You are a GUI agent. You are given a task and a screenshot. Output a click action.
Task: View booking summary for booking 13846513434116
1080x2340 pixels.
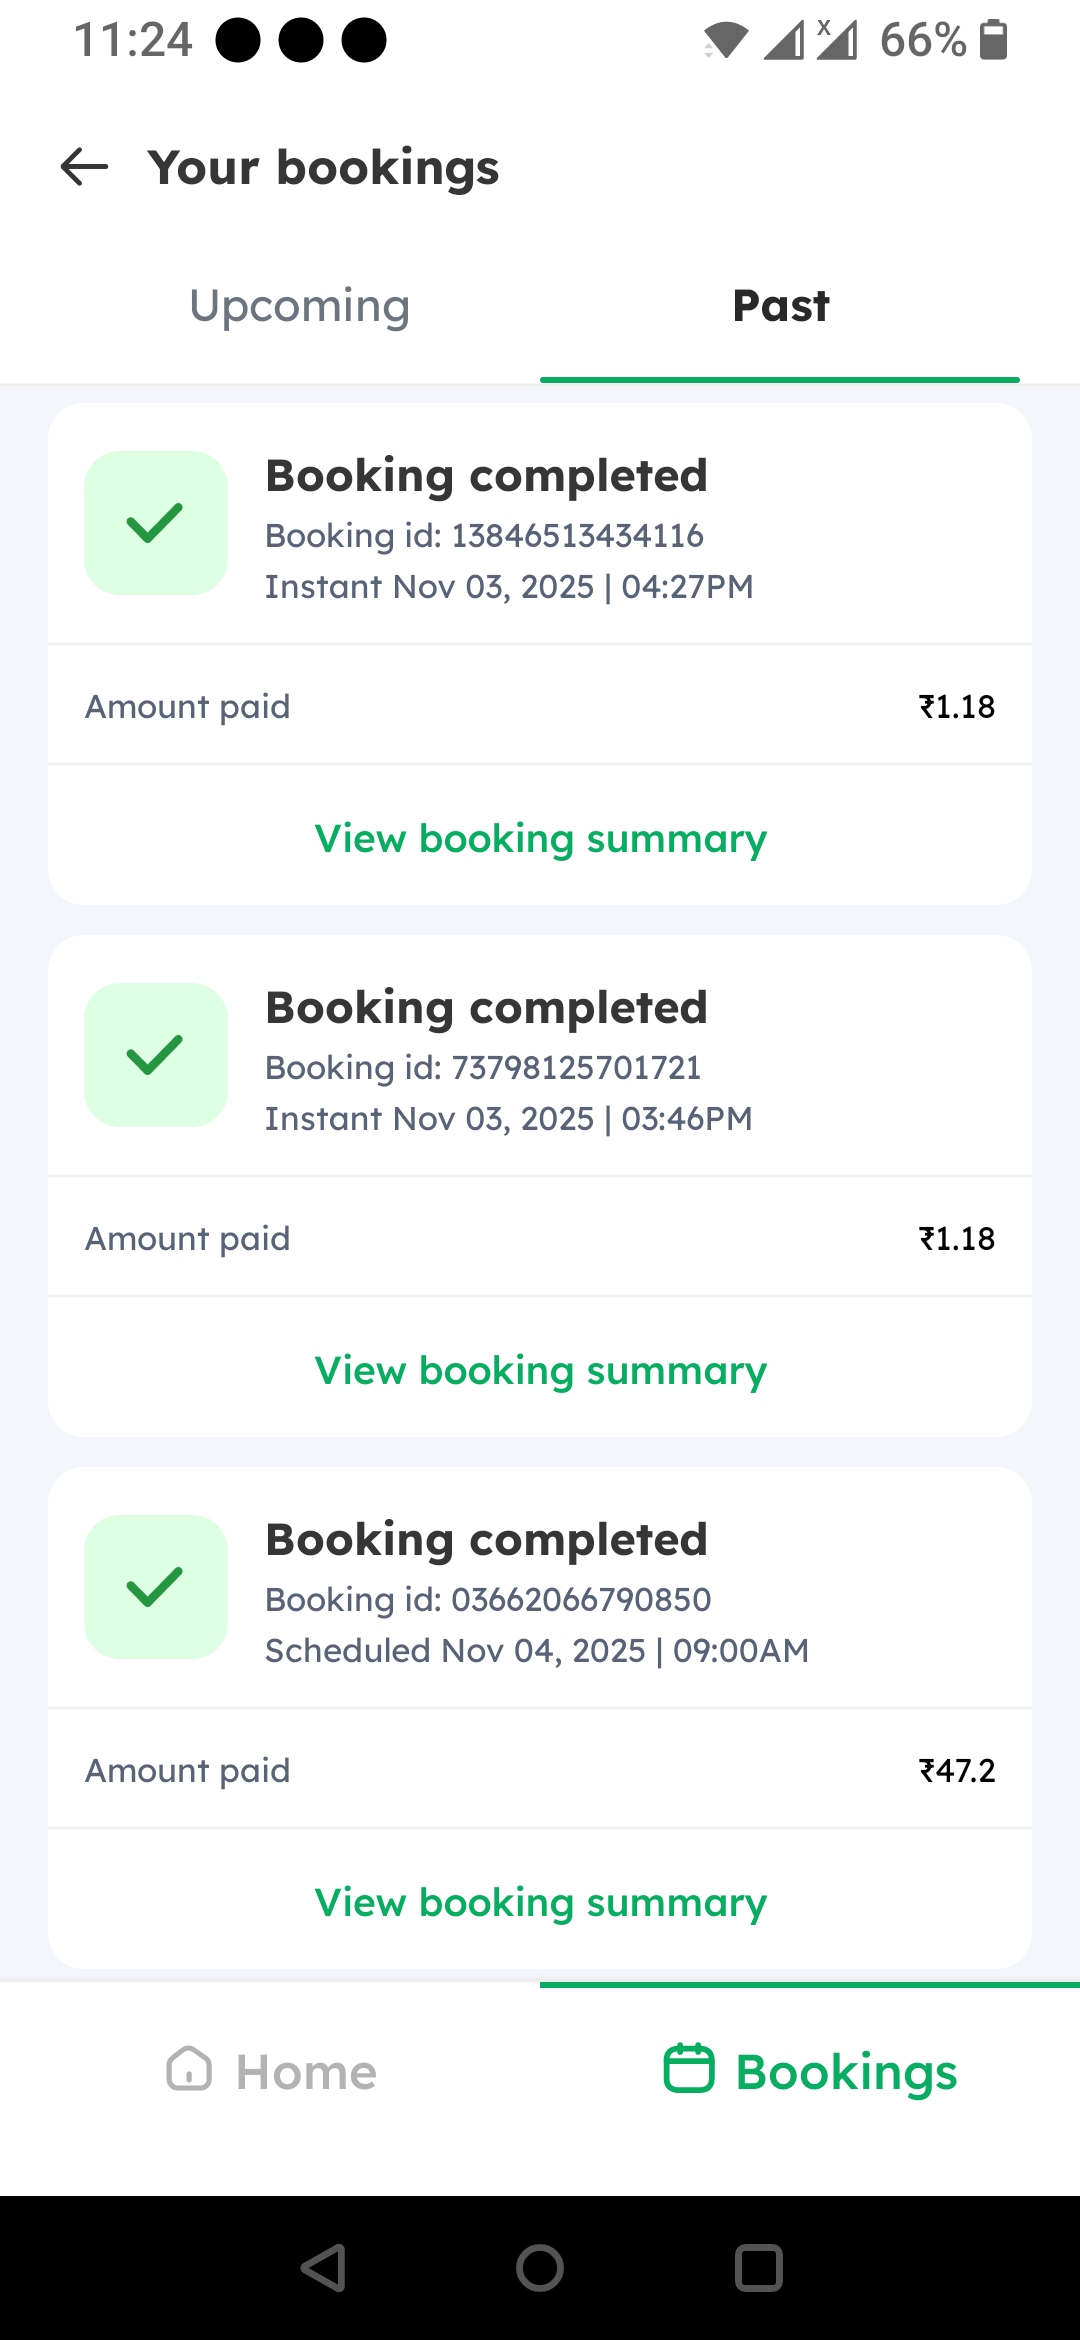pos(540,838)
